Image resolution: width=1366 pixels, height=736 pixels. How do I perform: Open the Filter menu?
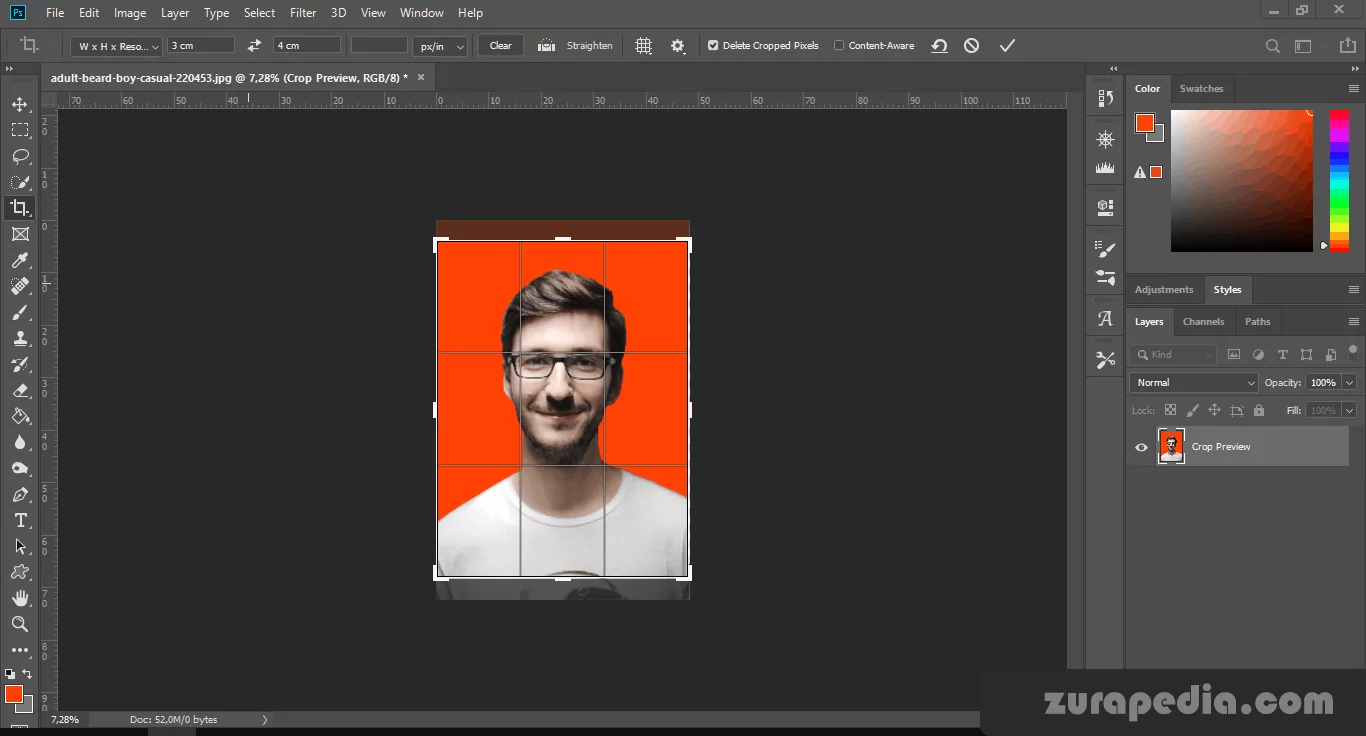tap(302, 13)
